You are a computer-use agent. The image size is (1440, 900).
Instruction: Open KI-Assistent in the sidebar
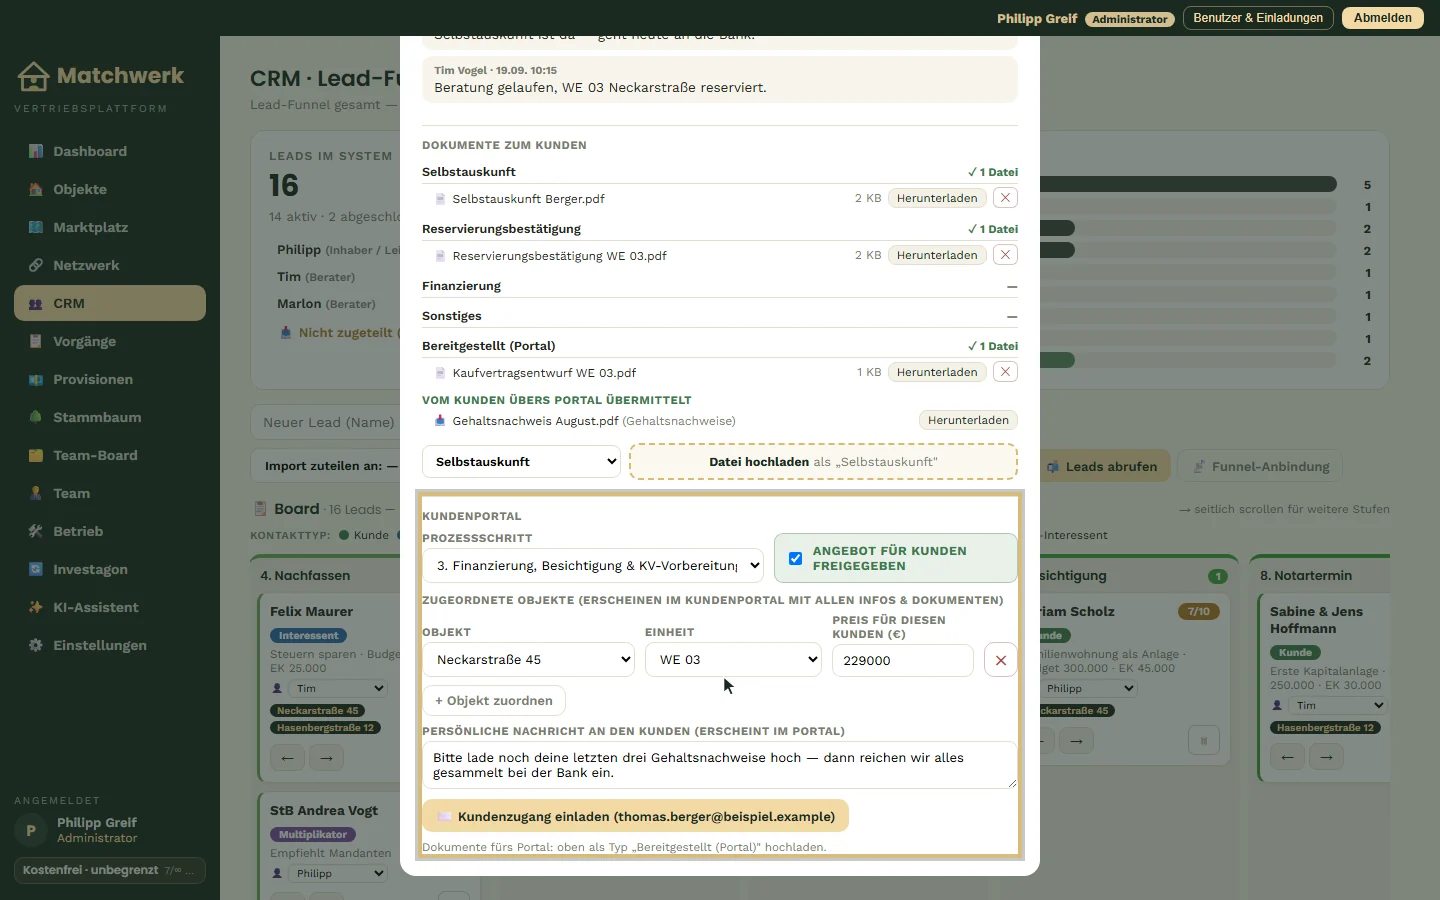coord(110,607)
